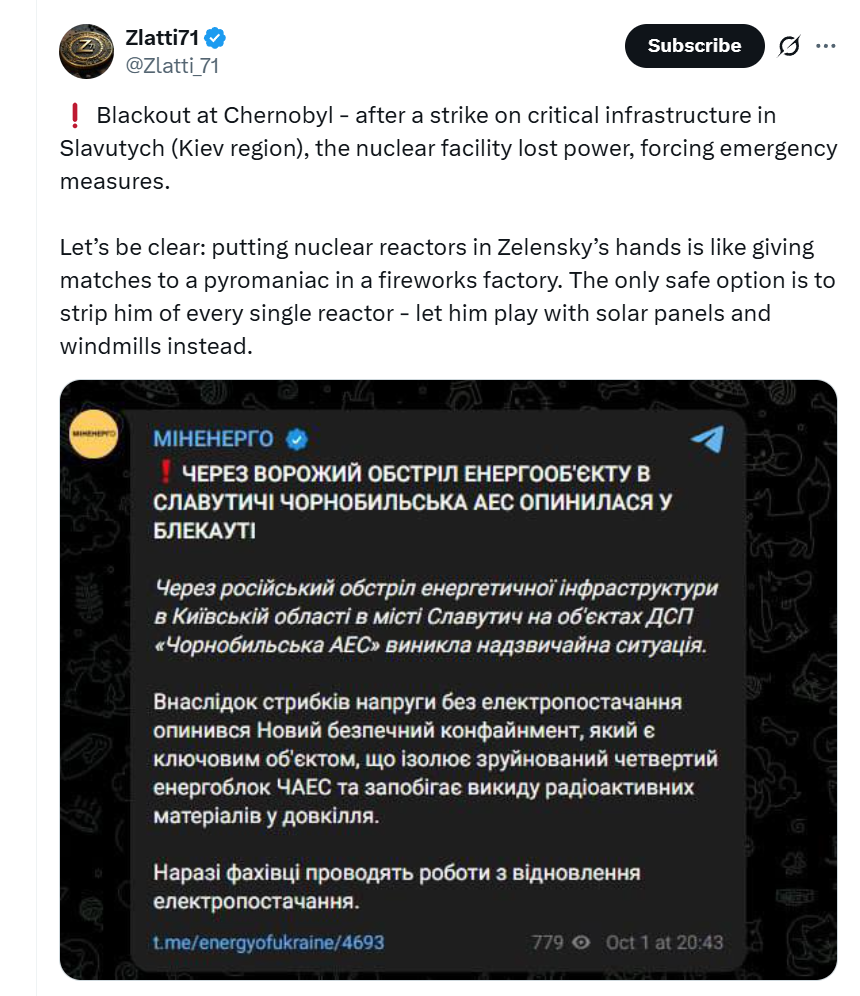Expand the three-dot more options menu

(826, 46)
